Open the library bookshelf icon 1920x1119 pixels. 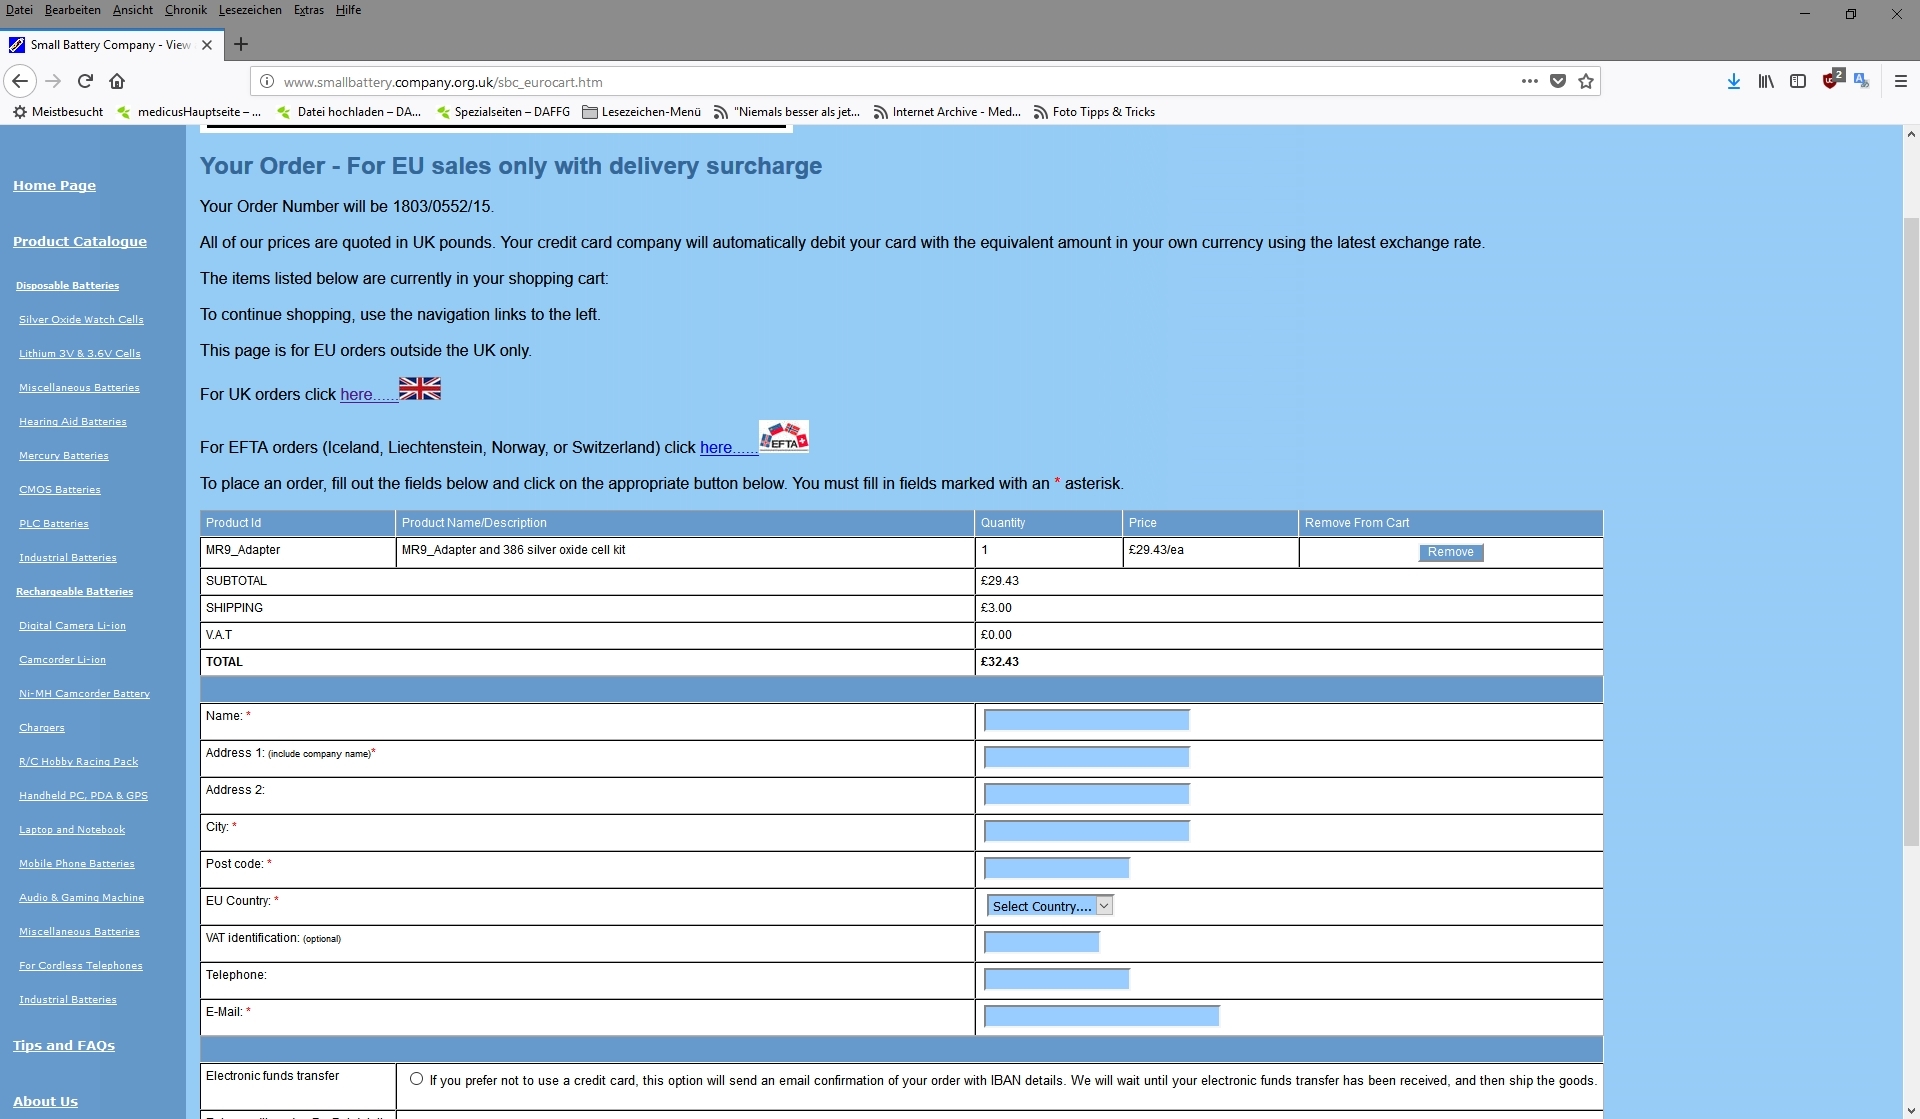(1766, 81)
